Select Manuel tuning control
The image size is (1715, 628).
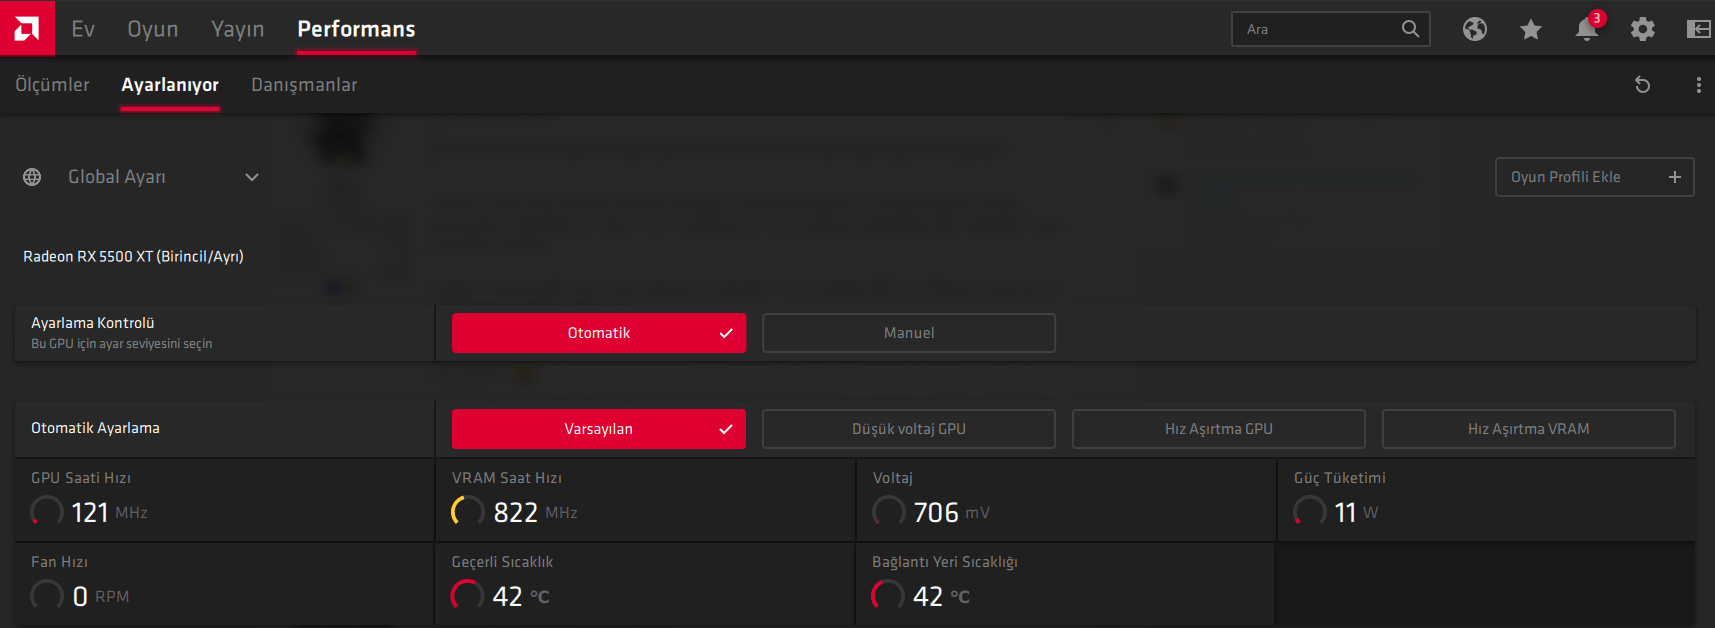click(x=909, y=333)
